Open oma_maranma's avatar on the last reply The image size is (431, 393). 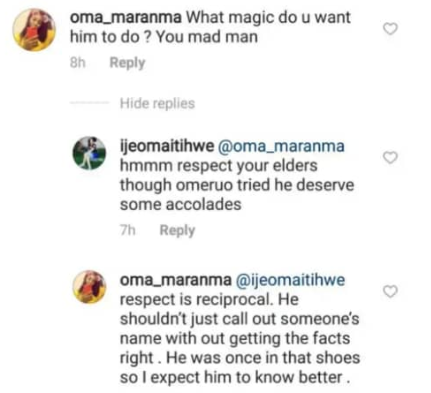[x=89, y=287]
